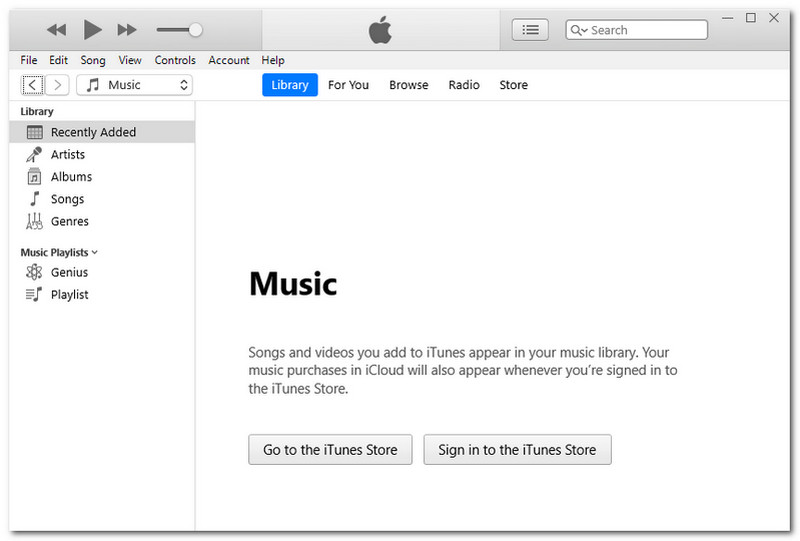This screenshot has height=541, width=800.
Task: Click Sign in to the iTunes Store
Action: point(517,450)
